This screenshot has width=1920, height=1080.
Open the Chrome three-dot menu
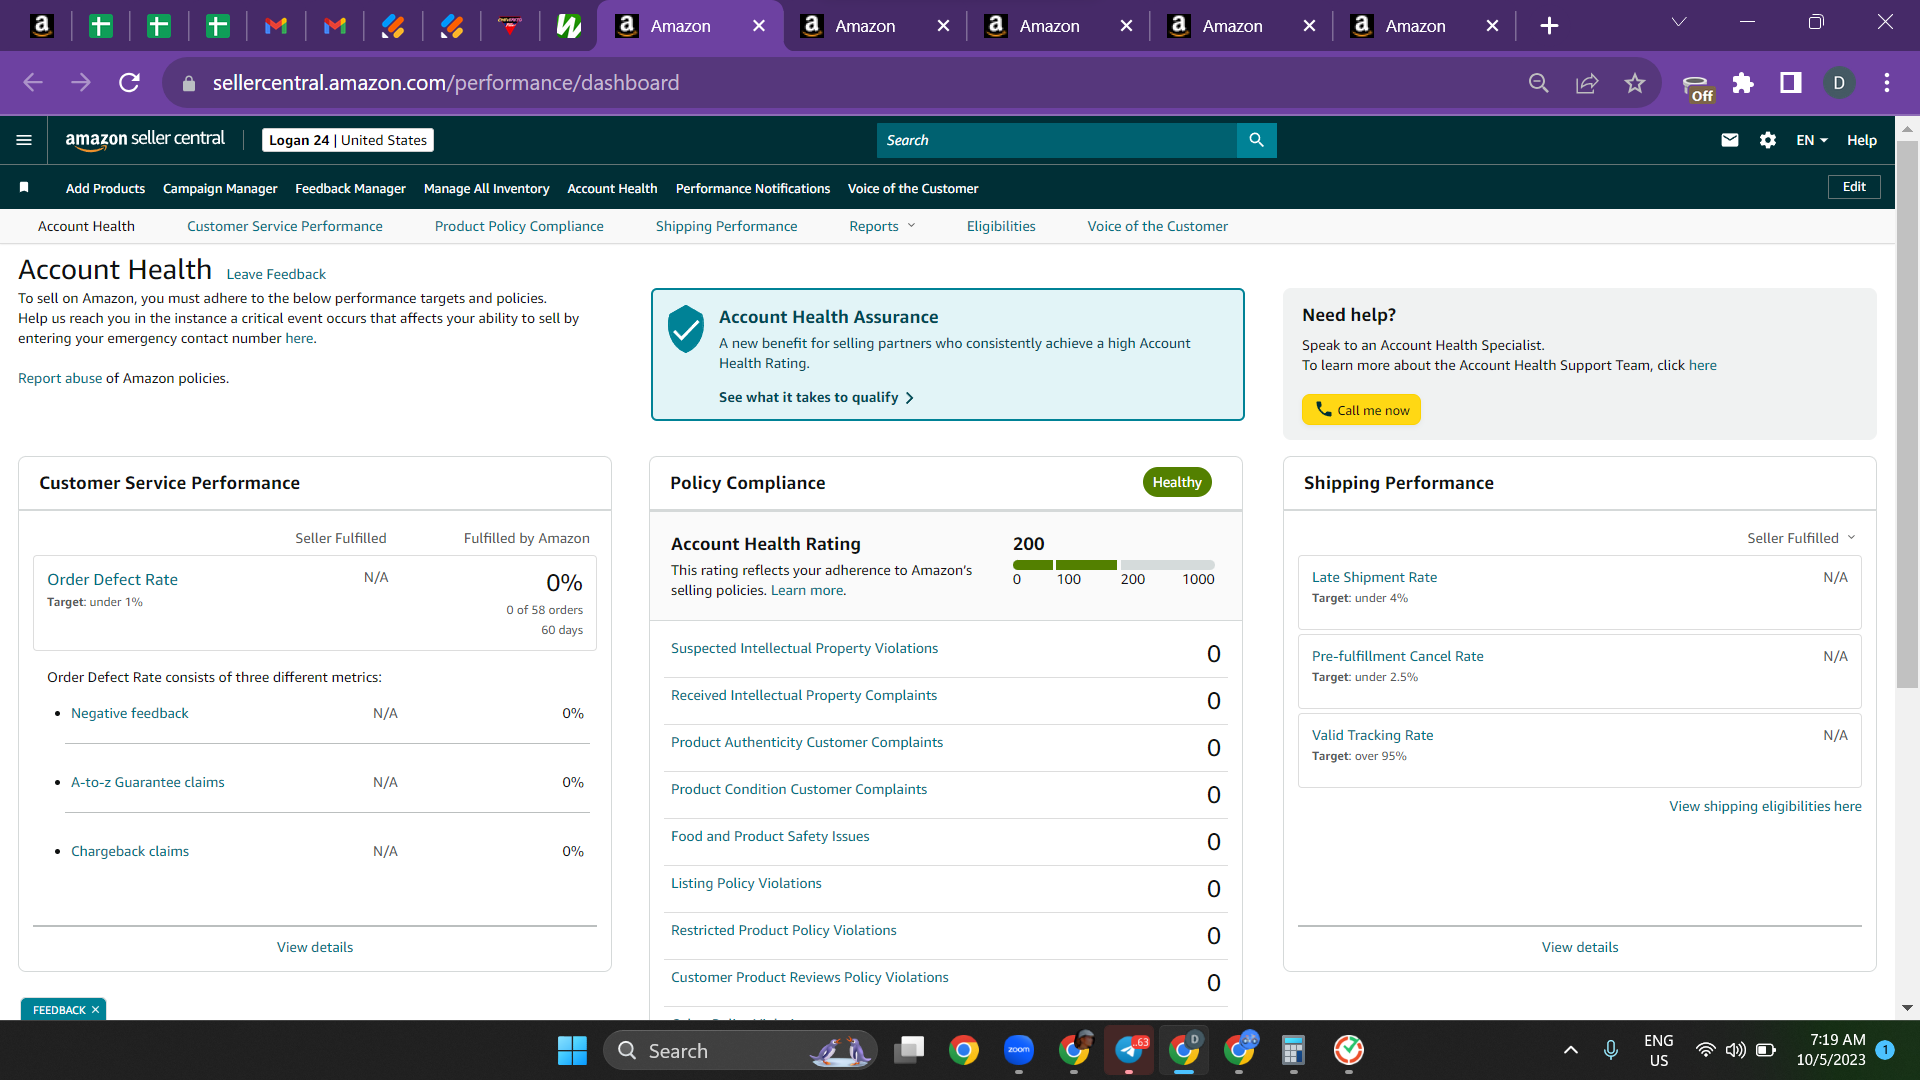click(x=1887, y=83)
